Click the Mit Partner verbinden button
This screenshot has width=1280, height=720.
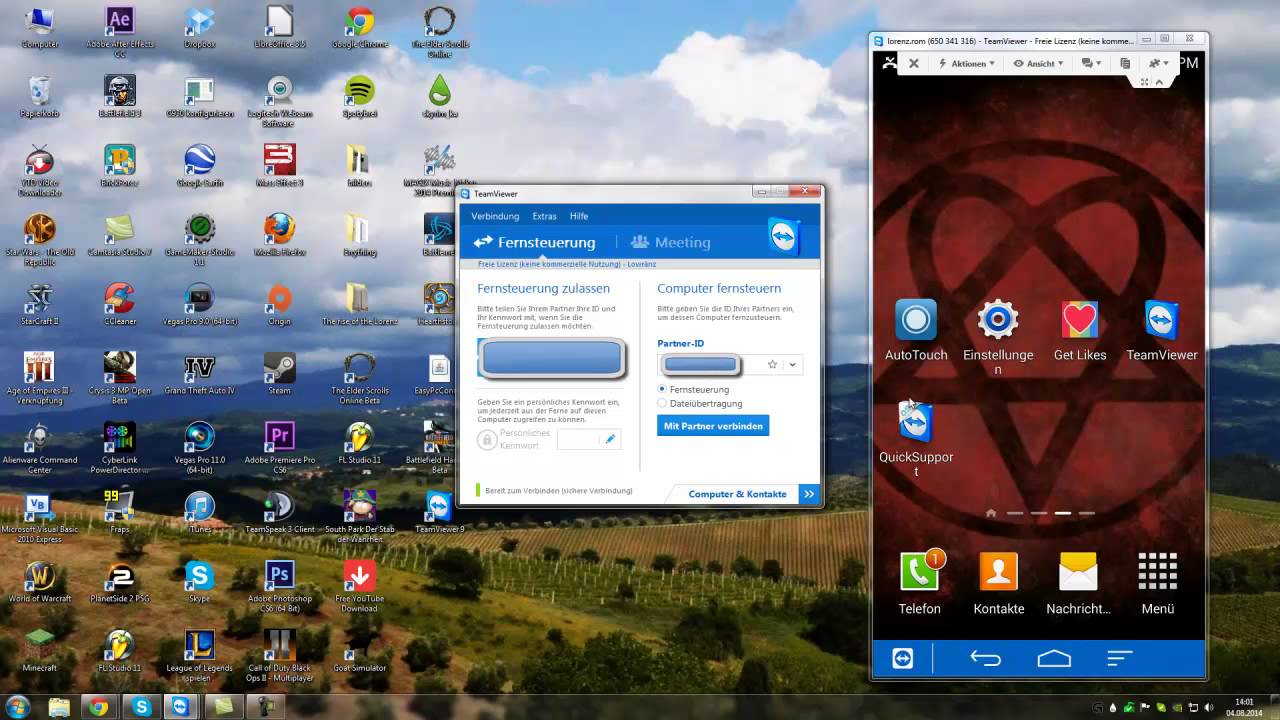(x=713, y=426)
